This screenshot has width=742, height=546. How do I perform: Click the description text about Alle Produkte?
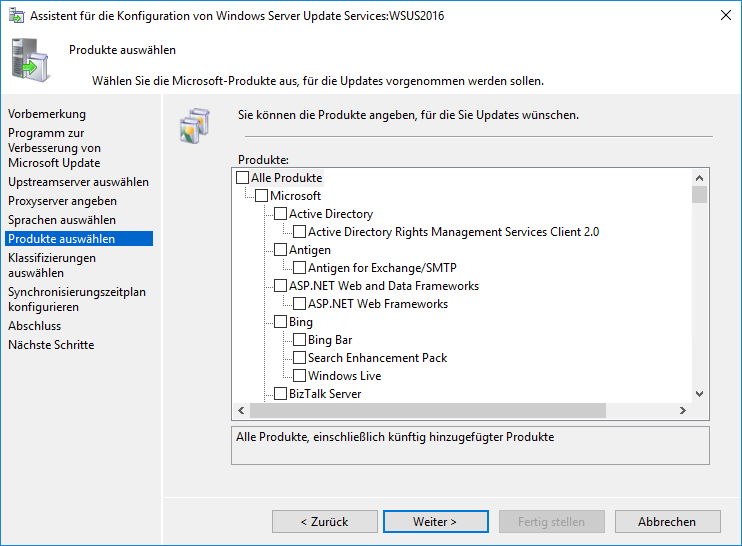click(x=395, y=436)
